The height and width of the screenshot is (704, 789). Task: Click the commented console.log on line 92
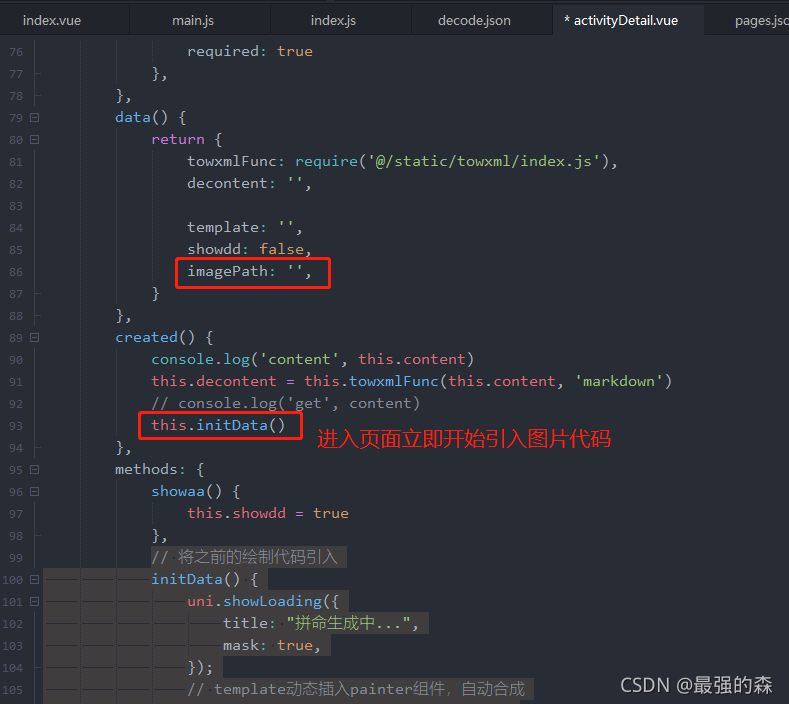click(x=285, y=404)
